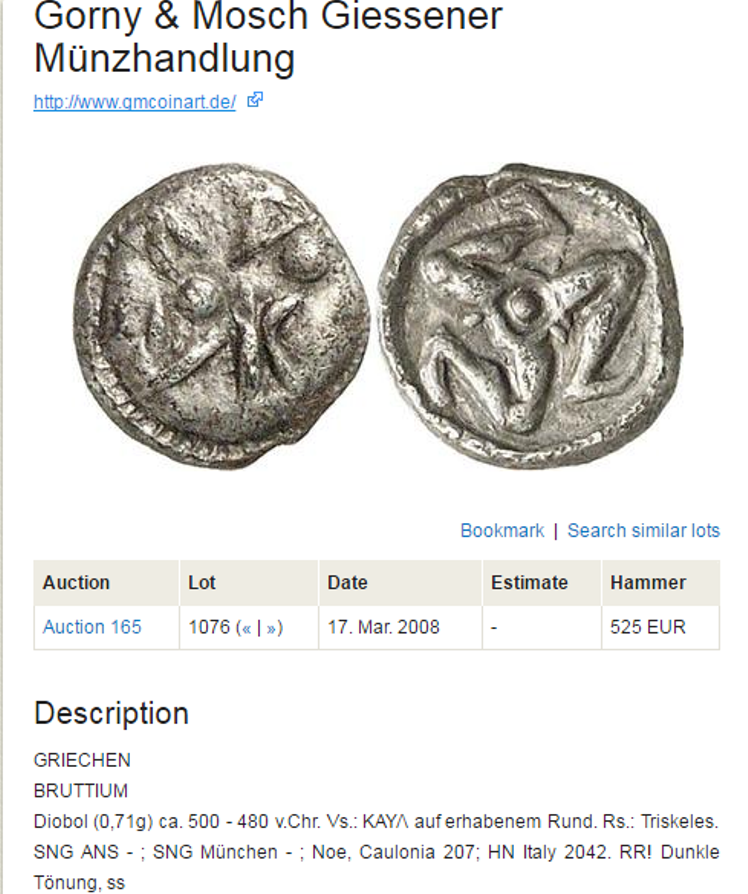The height and width of the screenshot is (894, 748).
Task: Go to previous lot with « arrow
Action: pos(246,628)
